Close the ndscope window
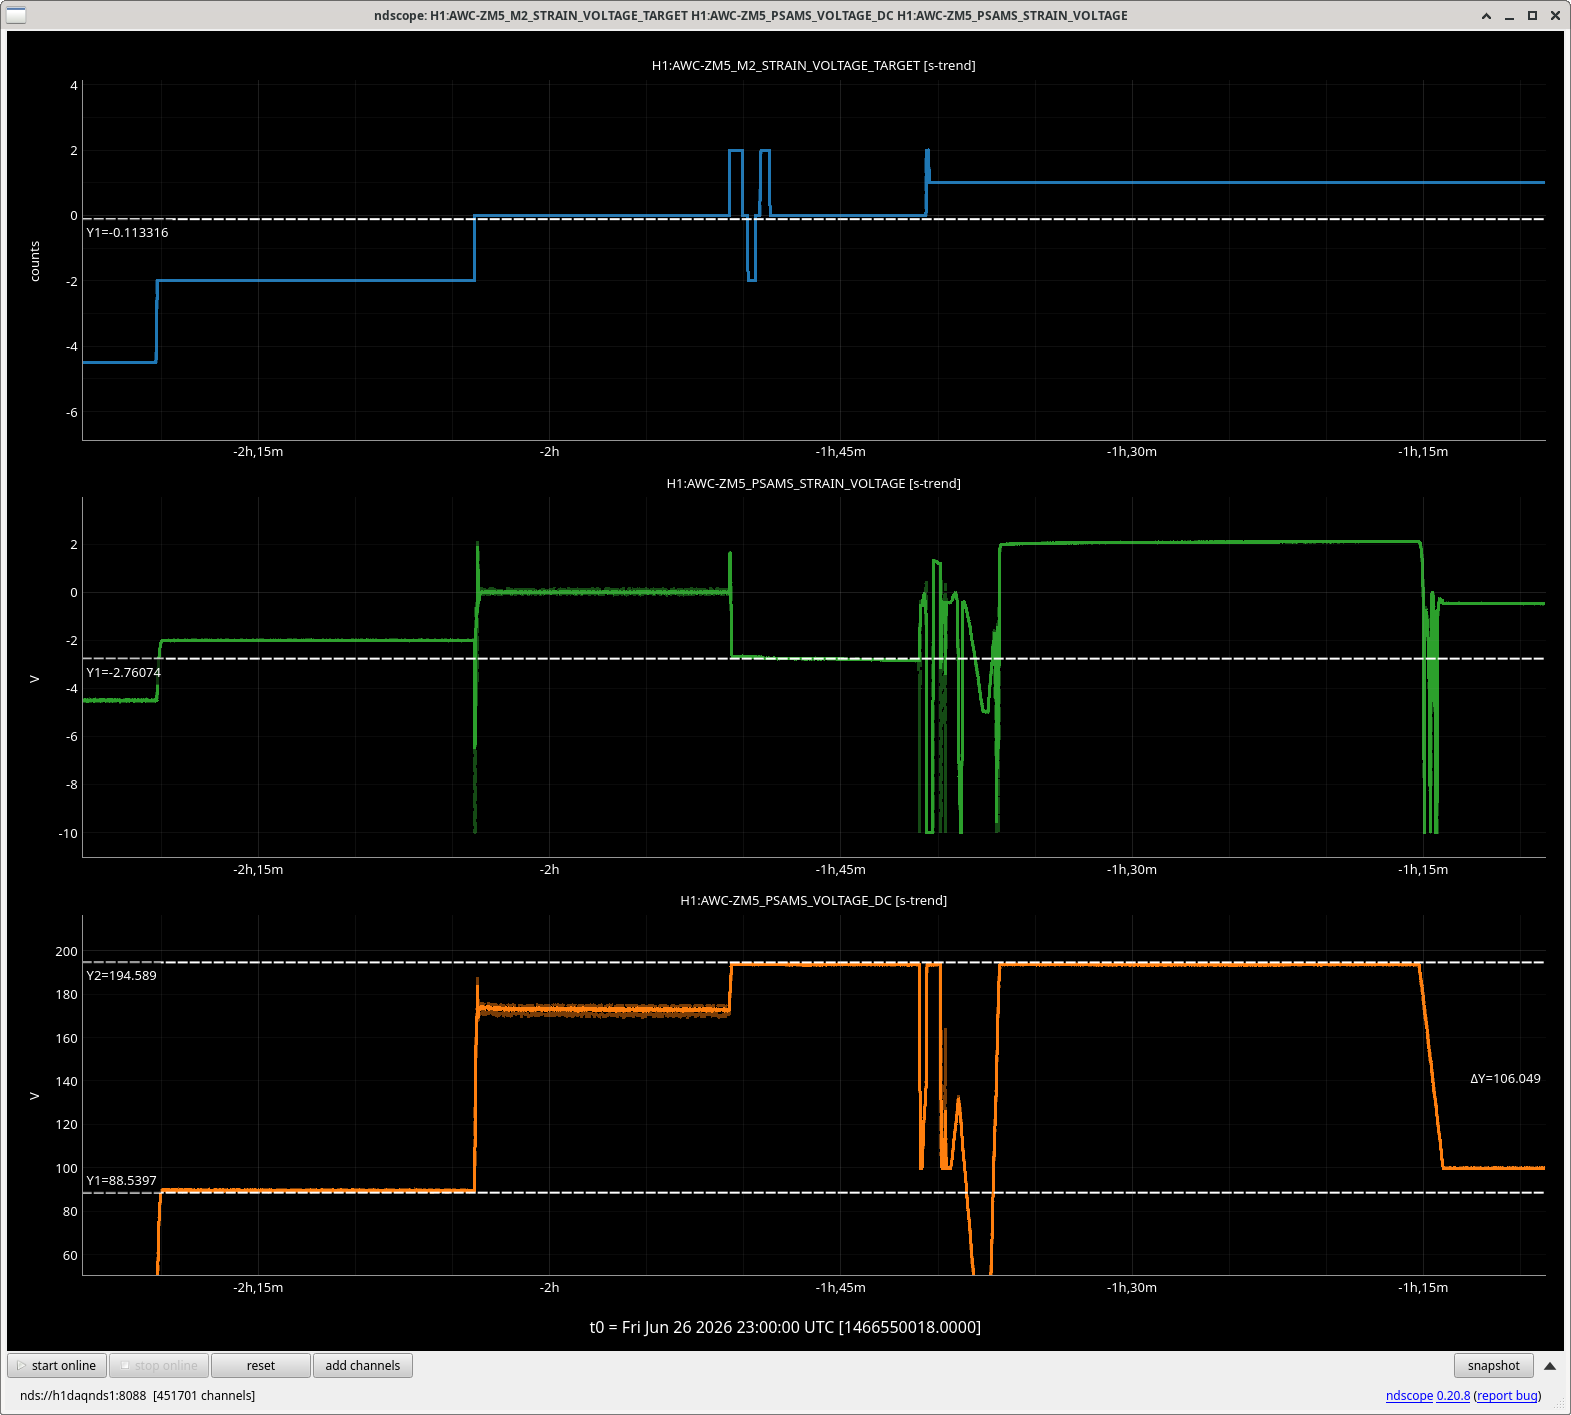 click(x=1555, y=15)
